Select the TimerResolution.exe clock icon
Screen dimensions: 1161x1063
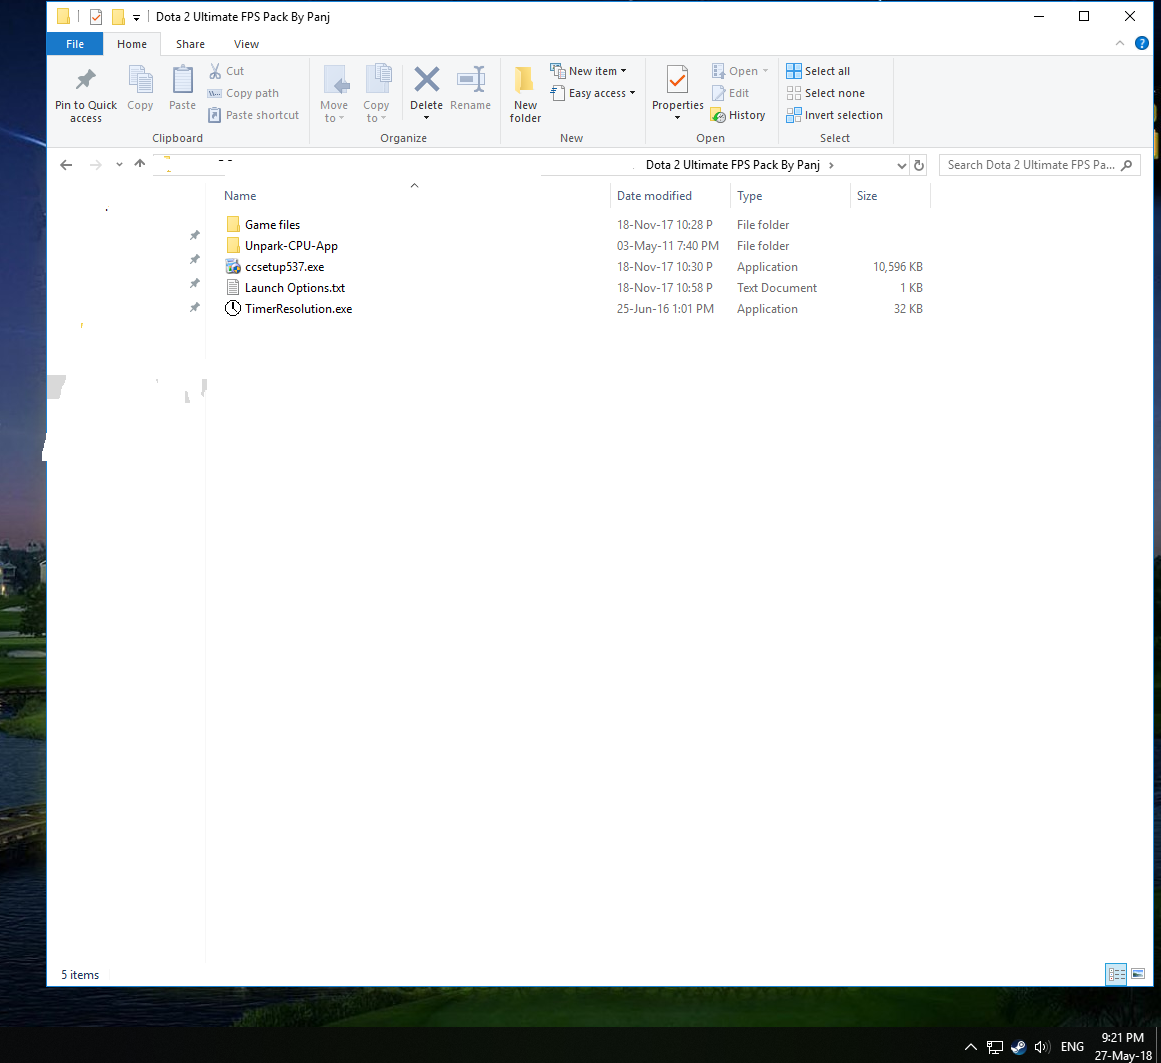tap(233, 309)
